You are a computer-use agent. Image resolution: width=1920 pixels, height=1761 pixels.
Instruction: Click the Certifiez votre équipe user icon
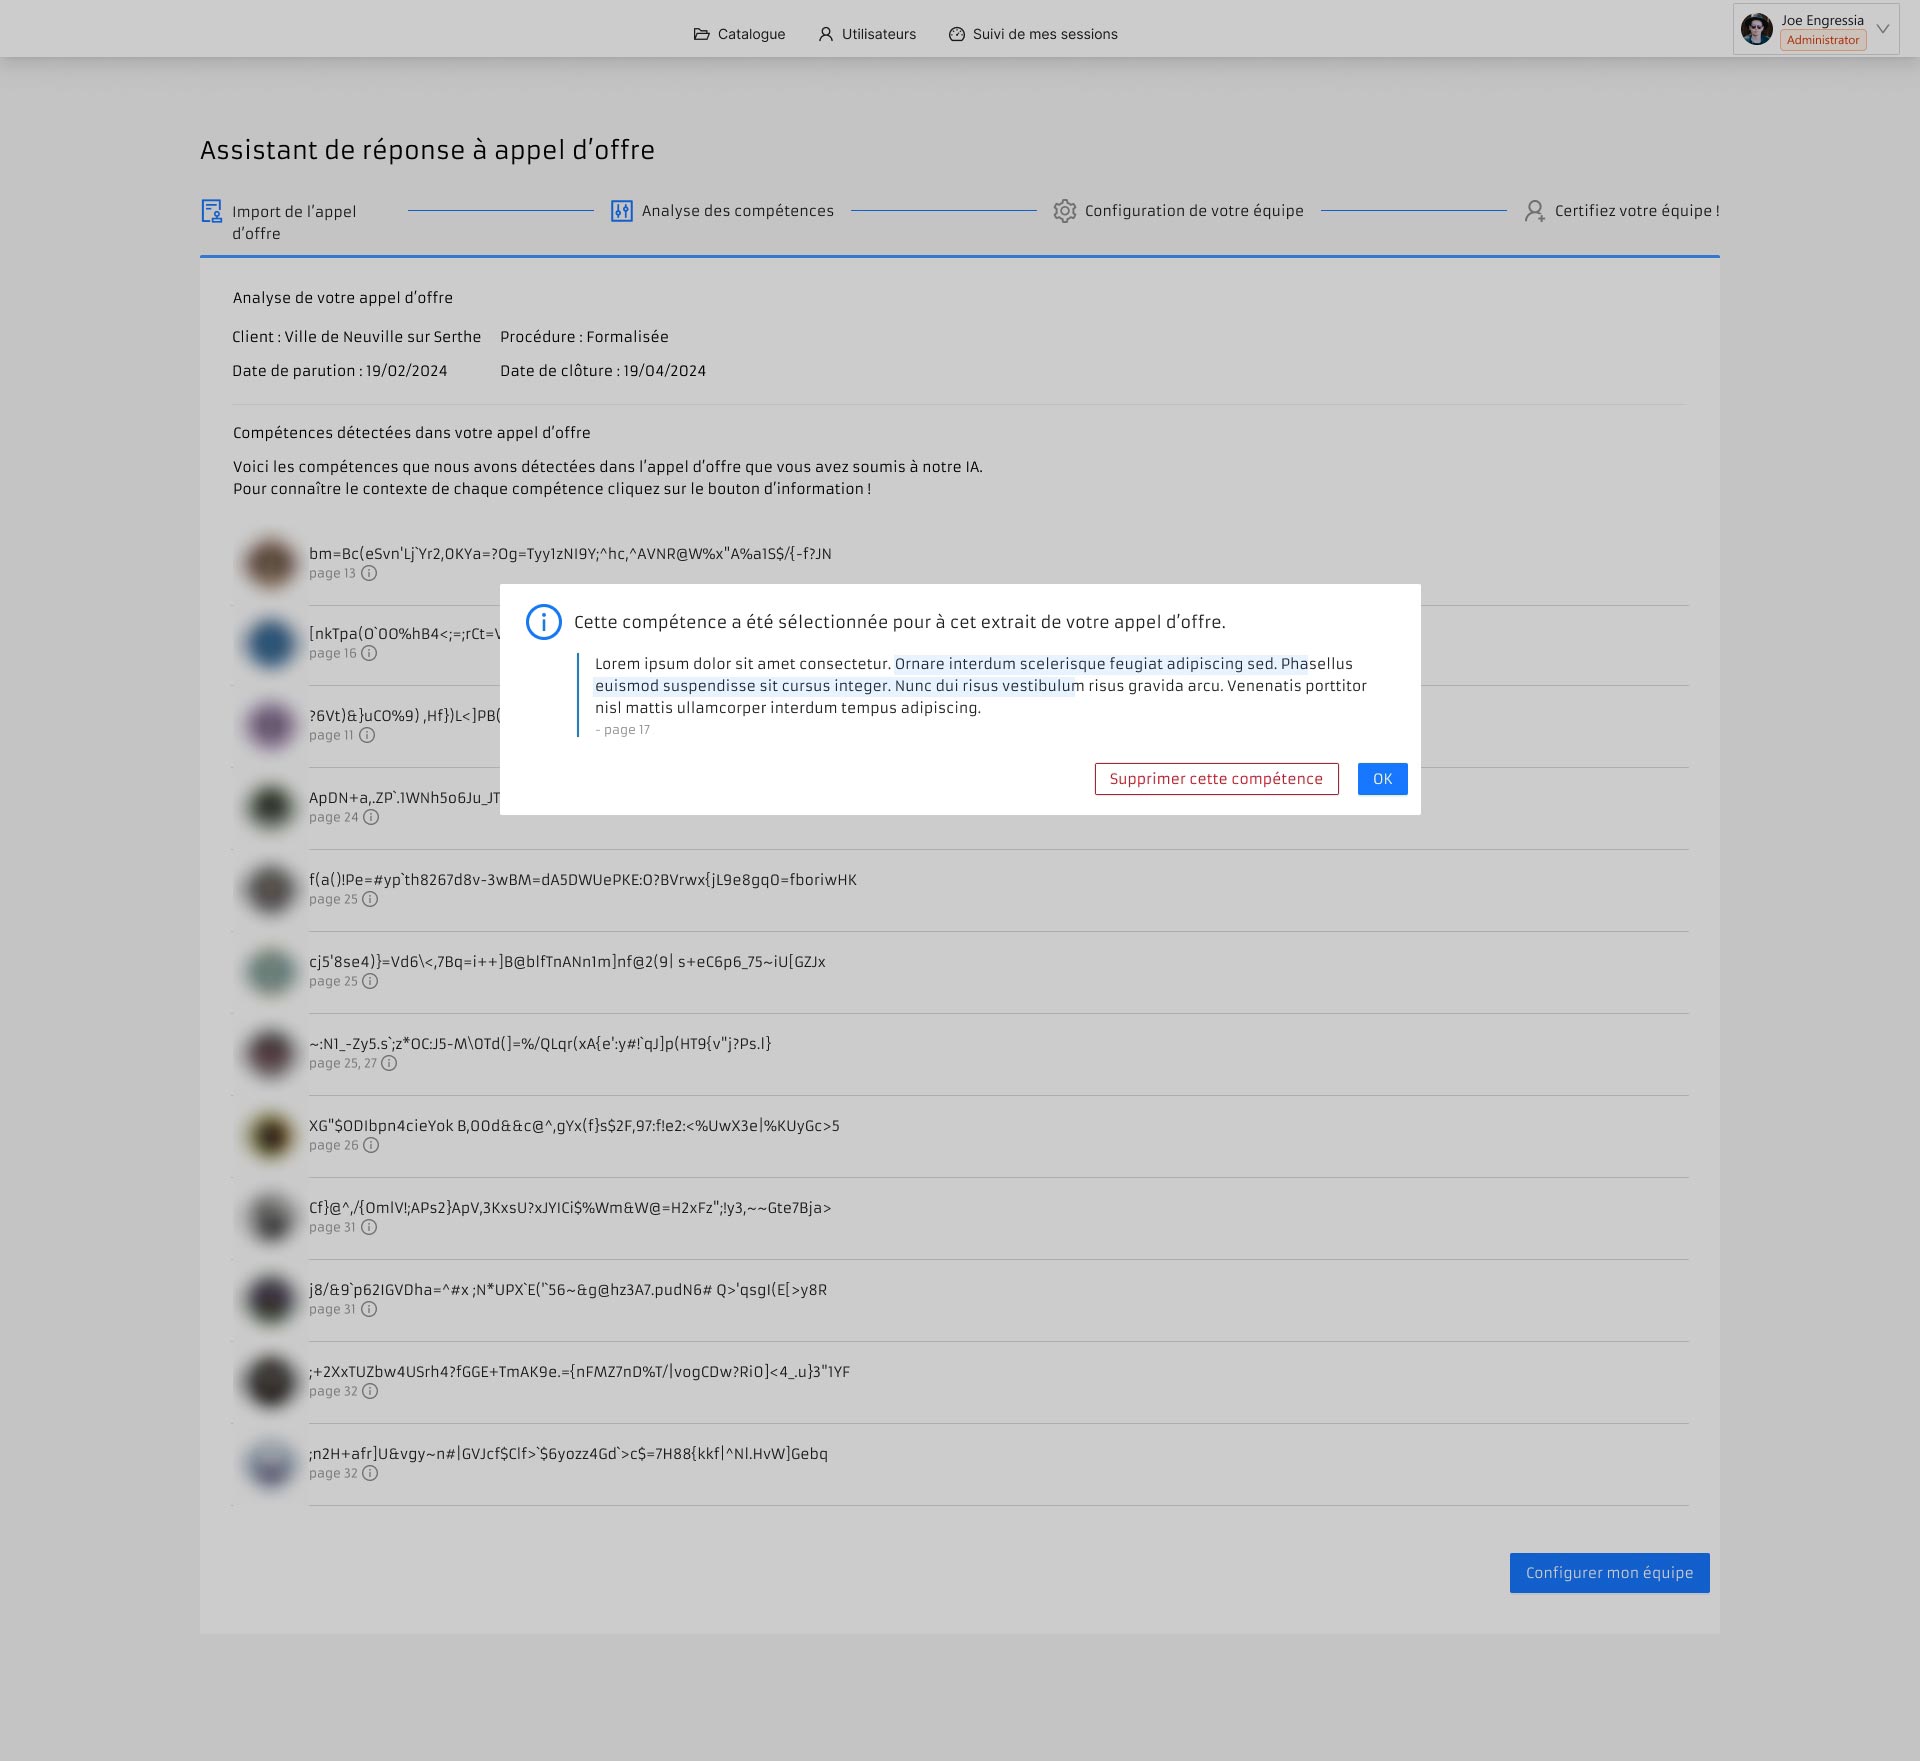[x=1534, y=211]
